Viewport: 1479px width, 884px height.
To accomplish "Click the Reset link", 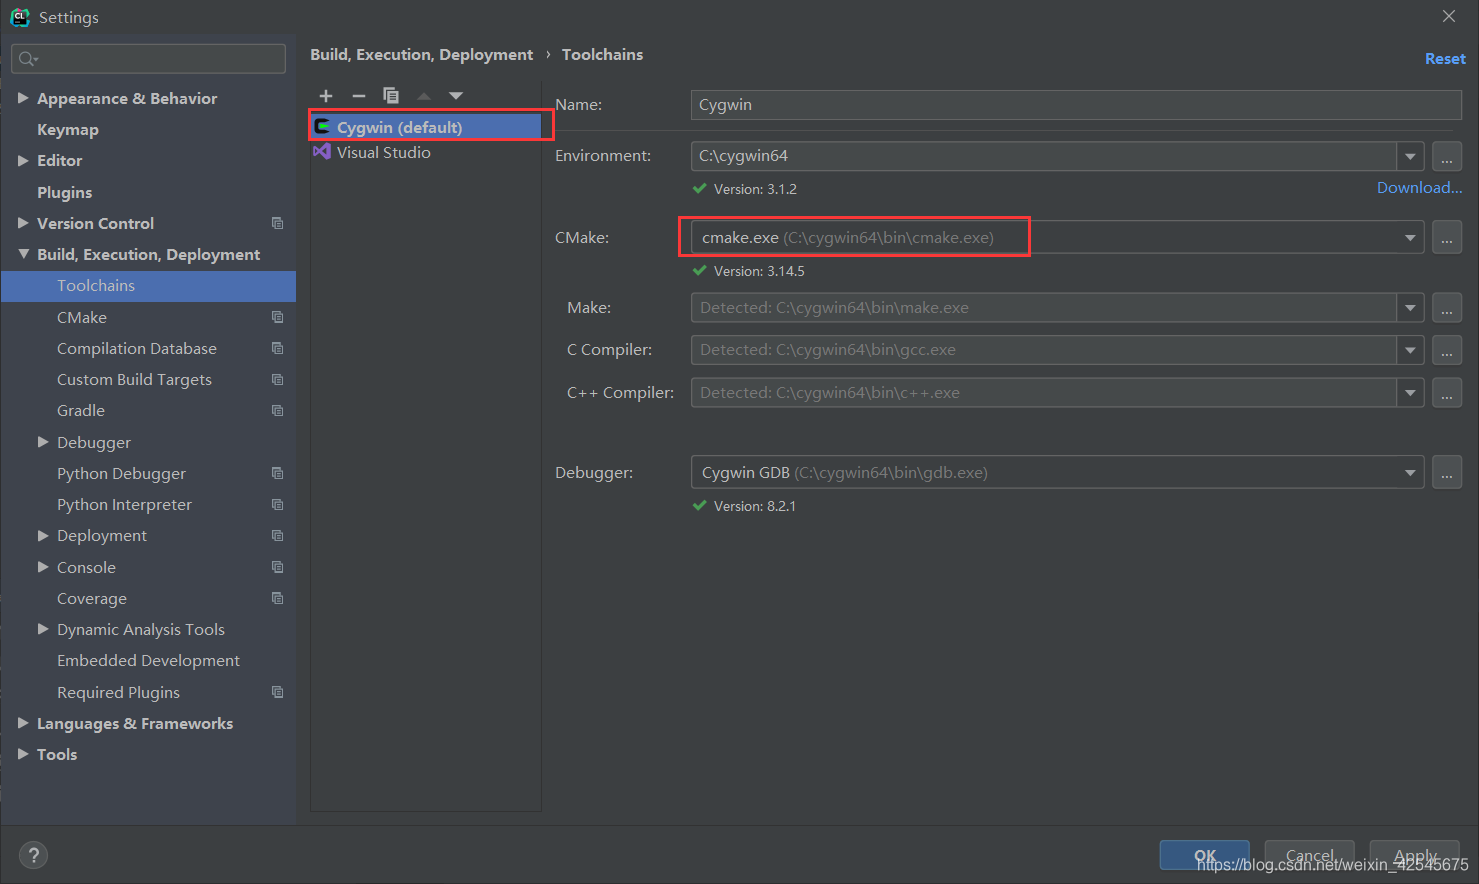I will (x=1445, y=58).
